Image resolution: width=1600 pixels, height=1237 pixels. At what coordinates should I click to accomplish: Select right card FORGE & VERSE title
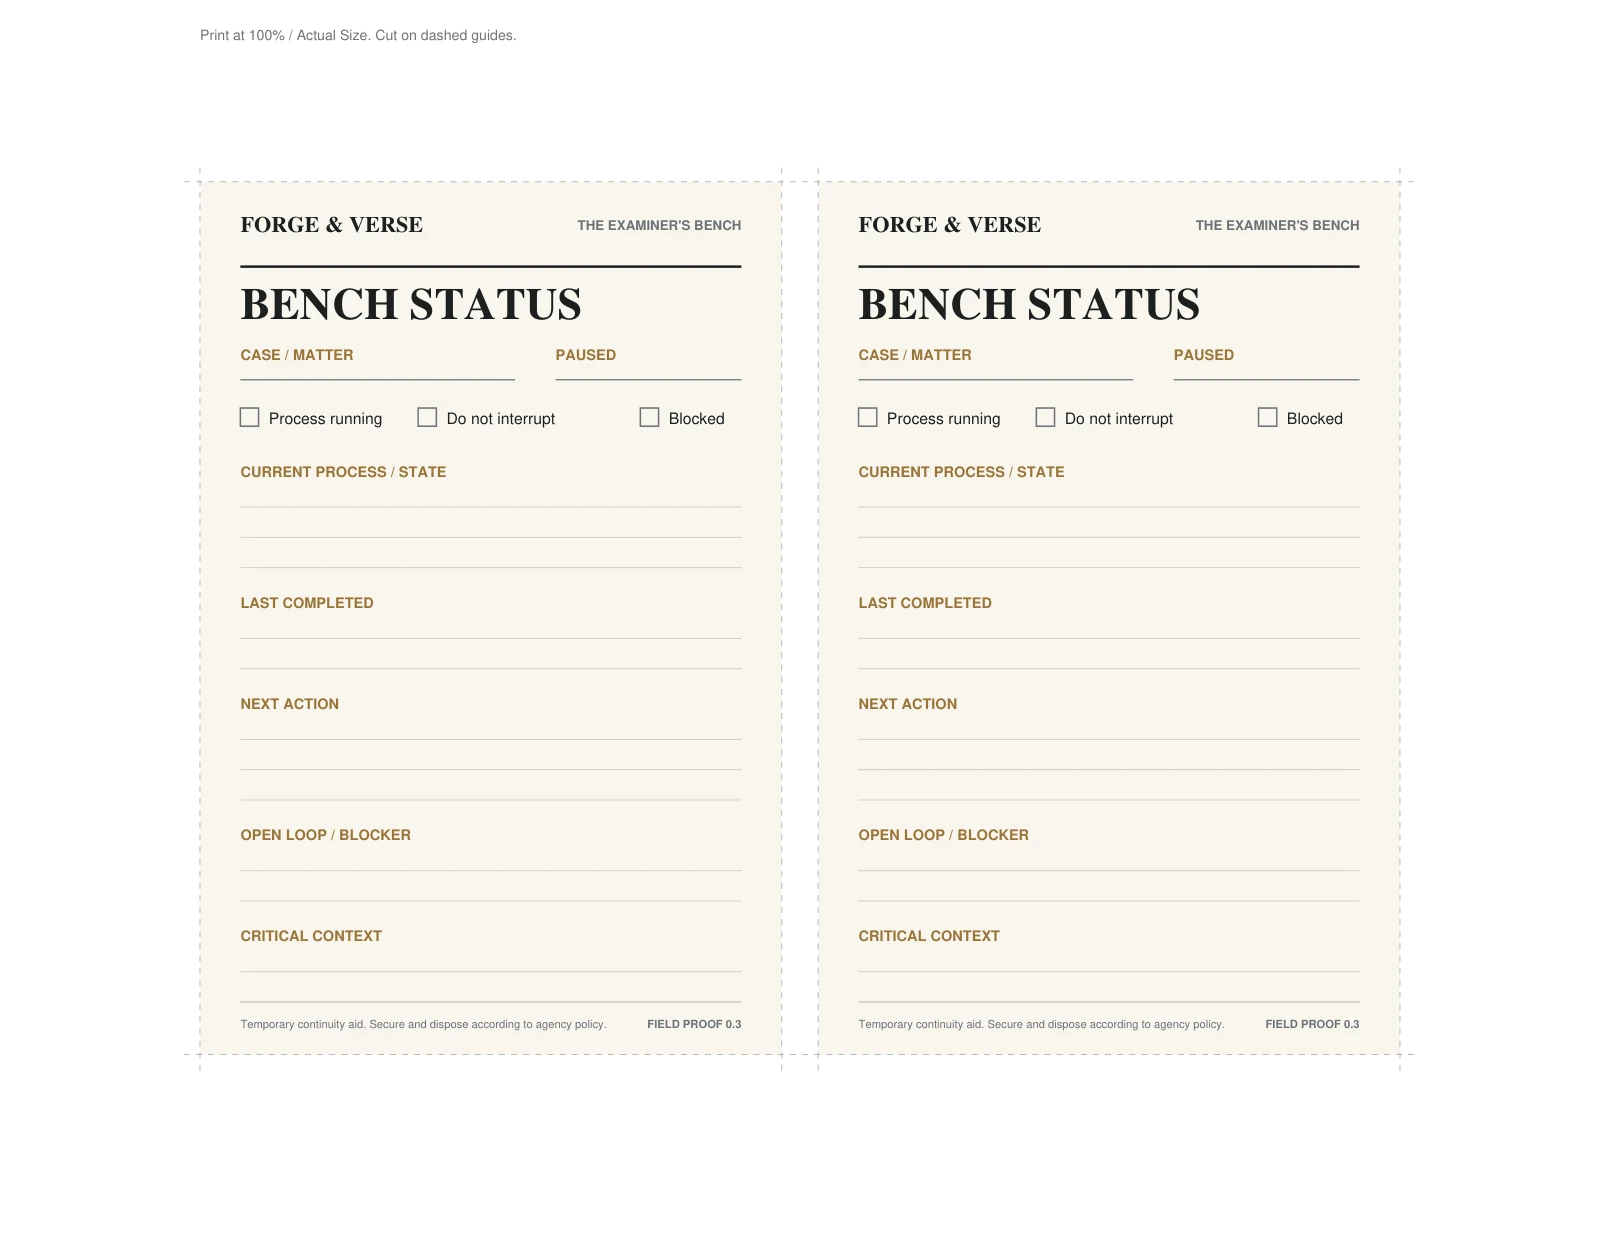coord(949,225)
